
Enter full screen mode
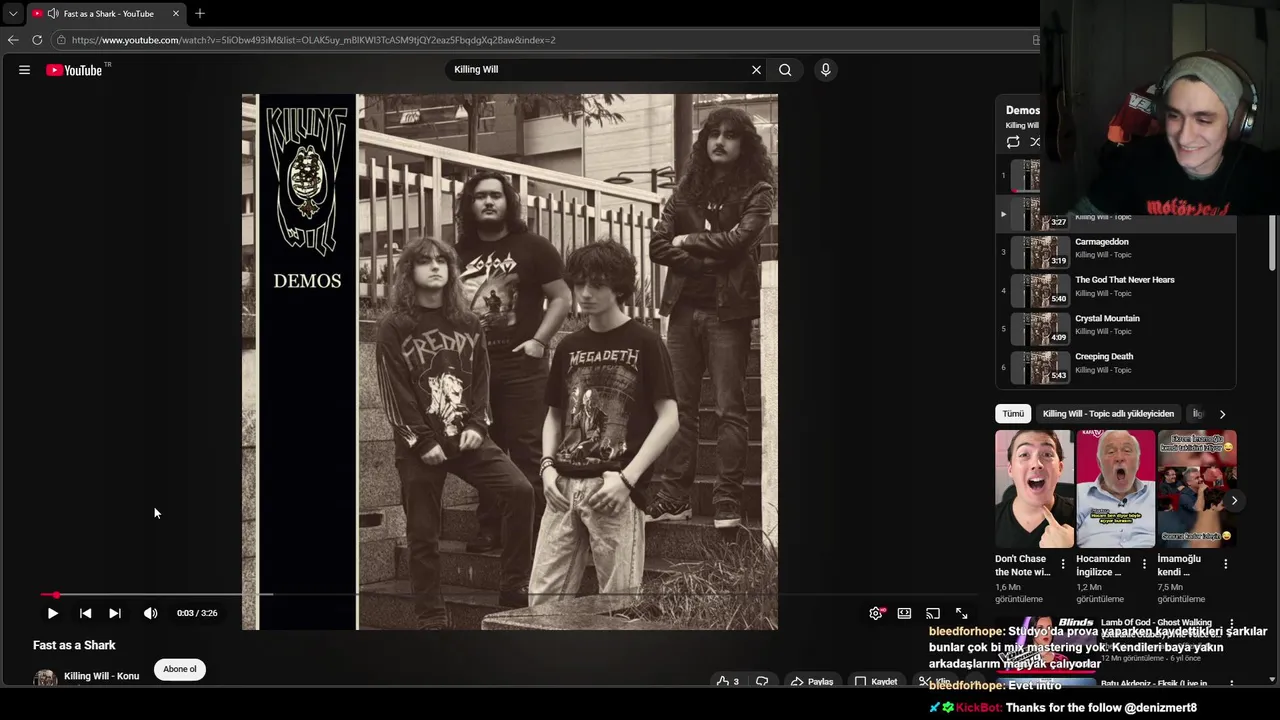tap(961, 613)
